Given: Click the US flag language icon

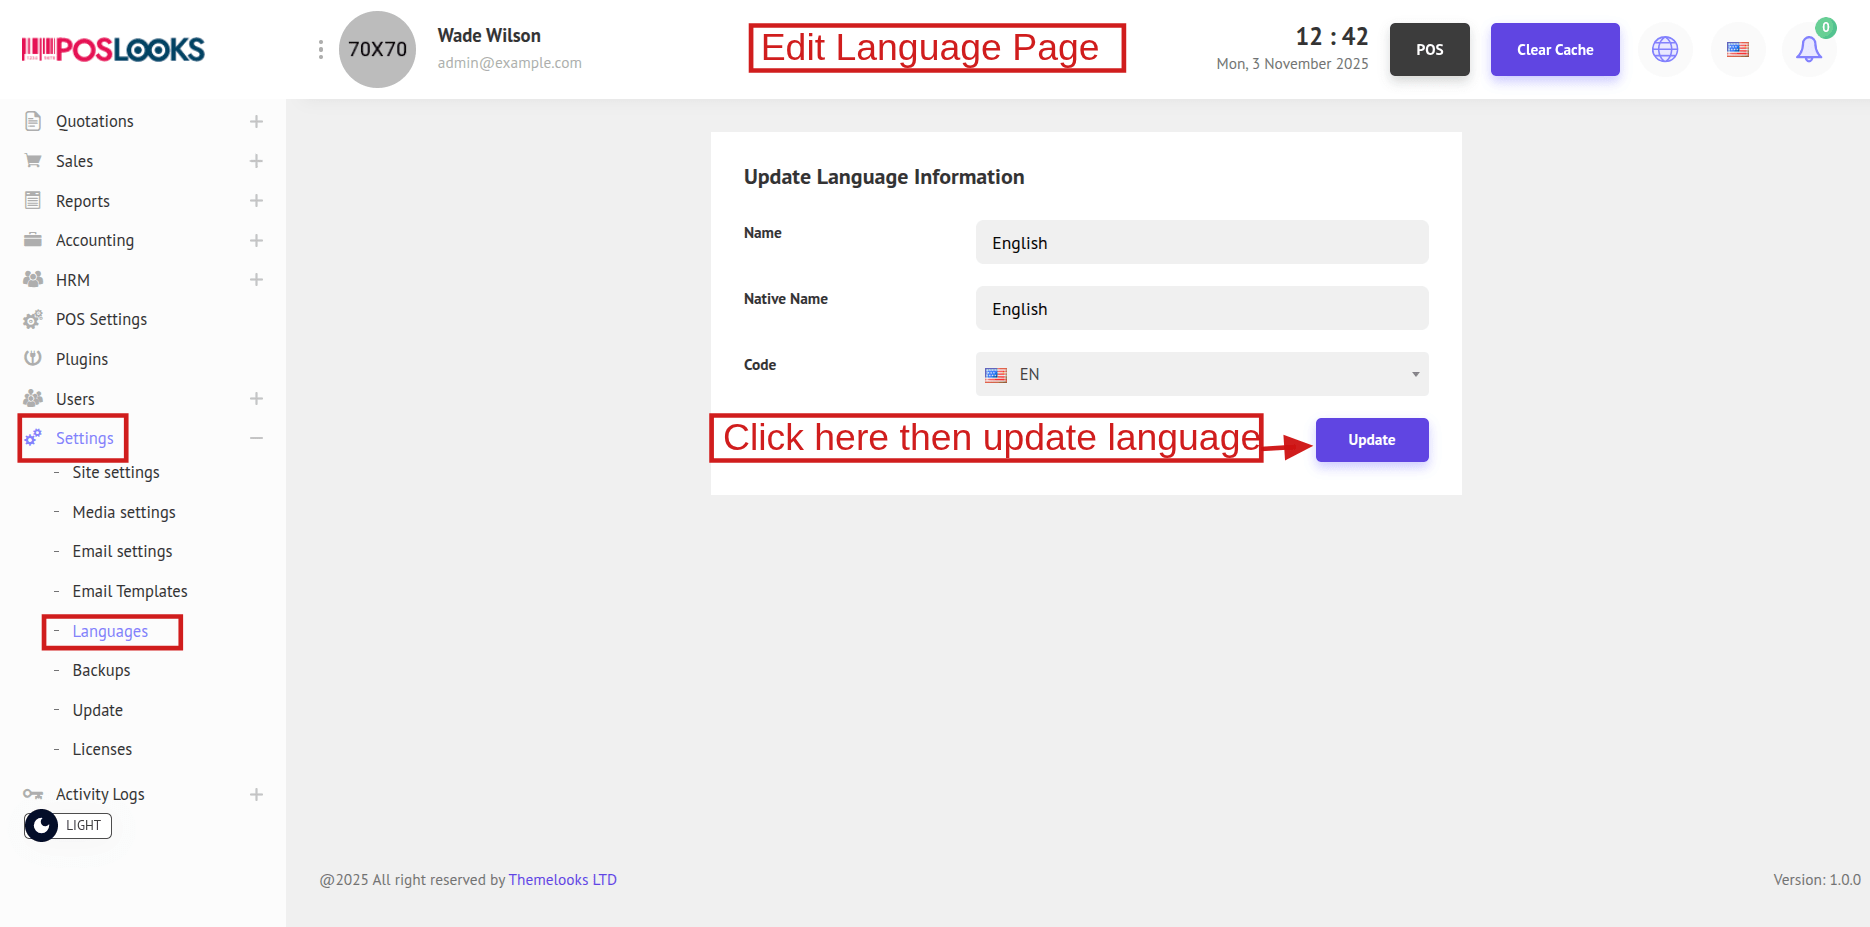Looking at the screenshot, I should [x=1738, y=49].
